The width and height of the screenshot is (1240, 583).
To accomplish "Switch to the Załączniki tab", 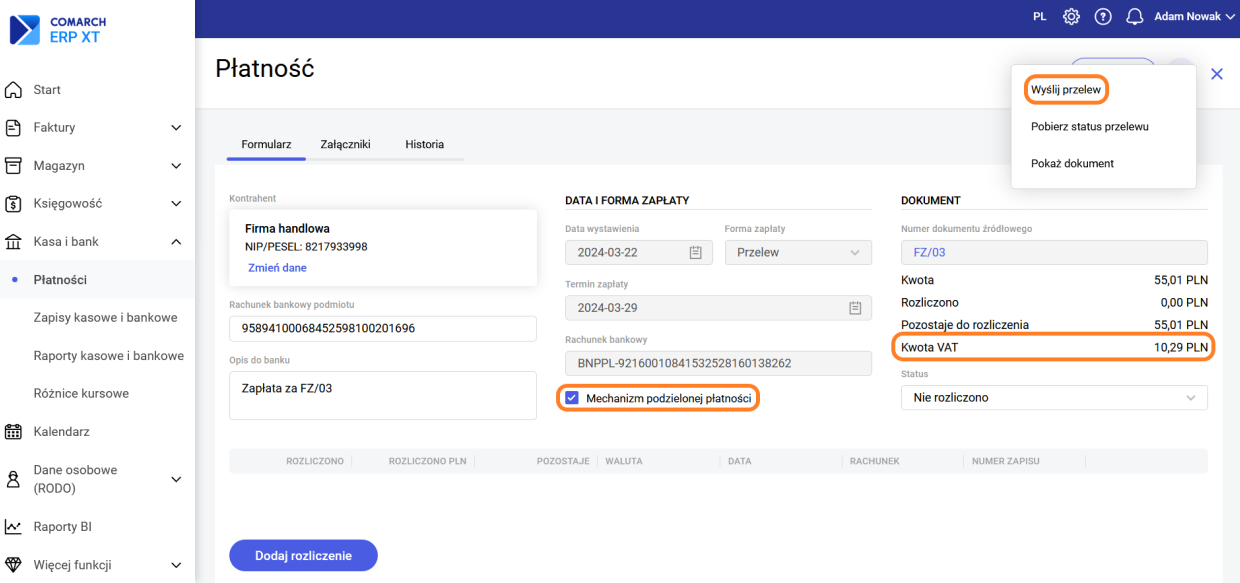I will pyautogui.click(x=345, y=144).
